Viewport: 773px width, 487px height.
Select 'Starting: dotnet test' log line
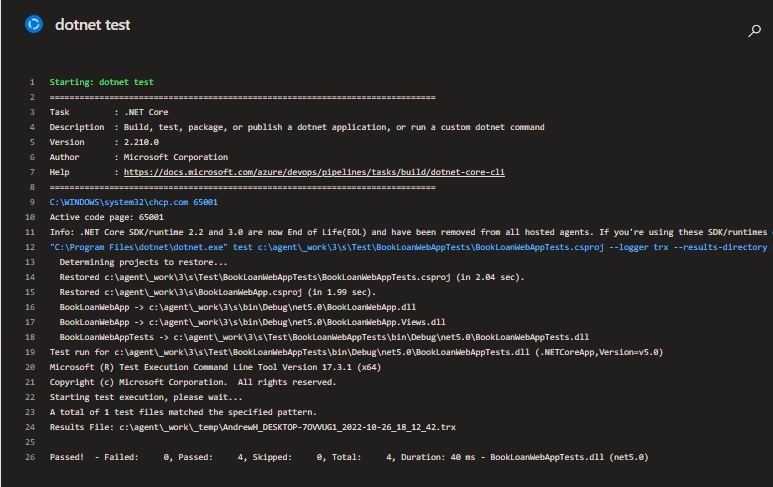point(102,82)
